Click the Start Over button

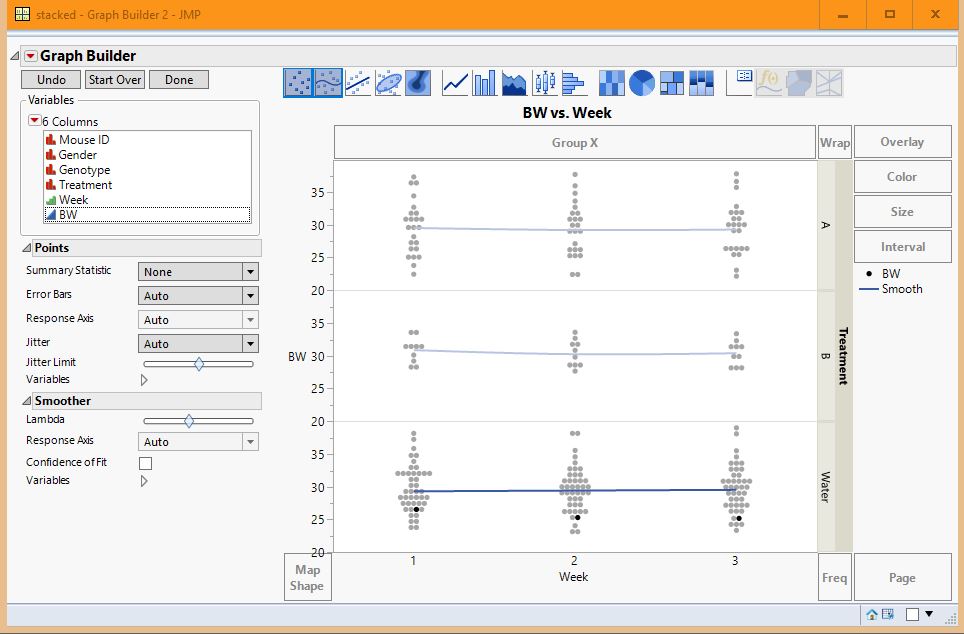(x=114, y=79)
